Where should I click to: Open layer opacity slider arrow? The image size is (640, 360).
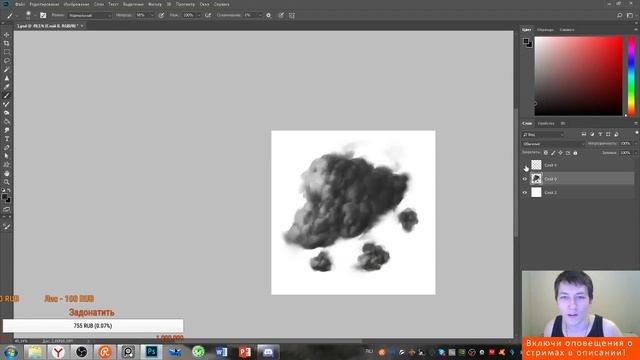coord(636,144)
